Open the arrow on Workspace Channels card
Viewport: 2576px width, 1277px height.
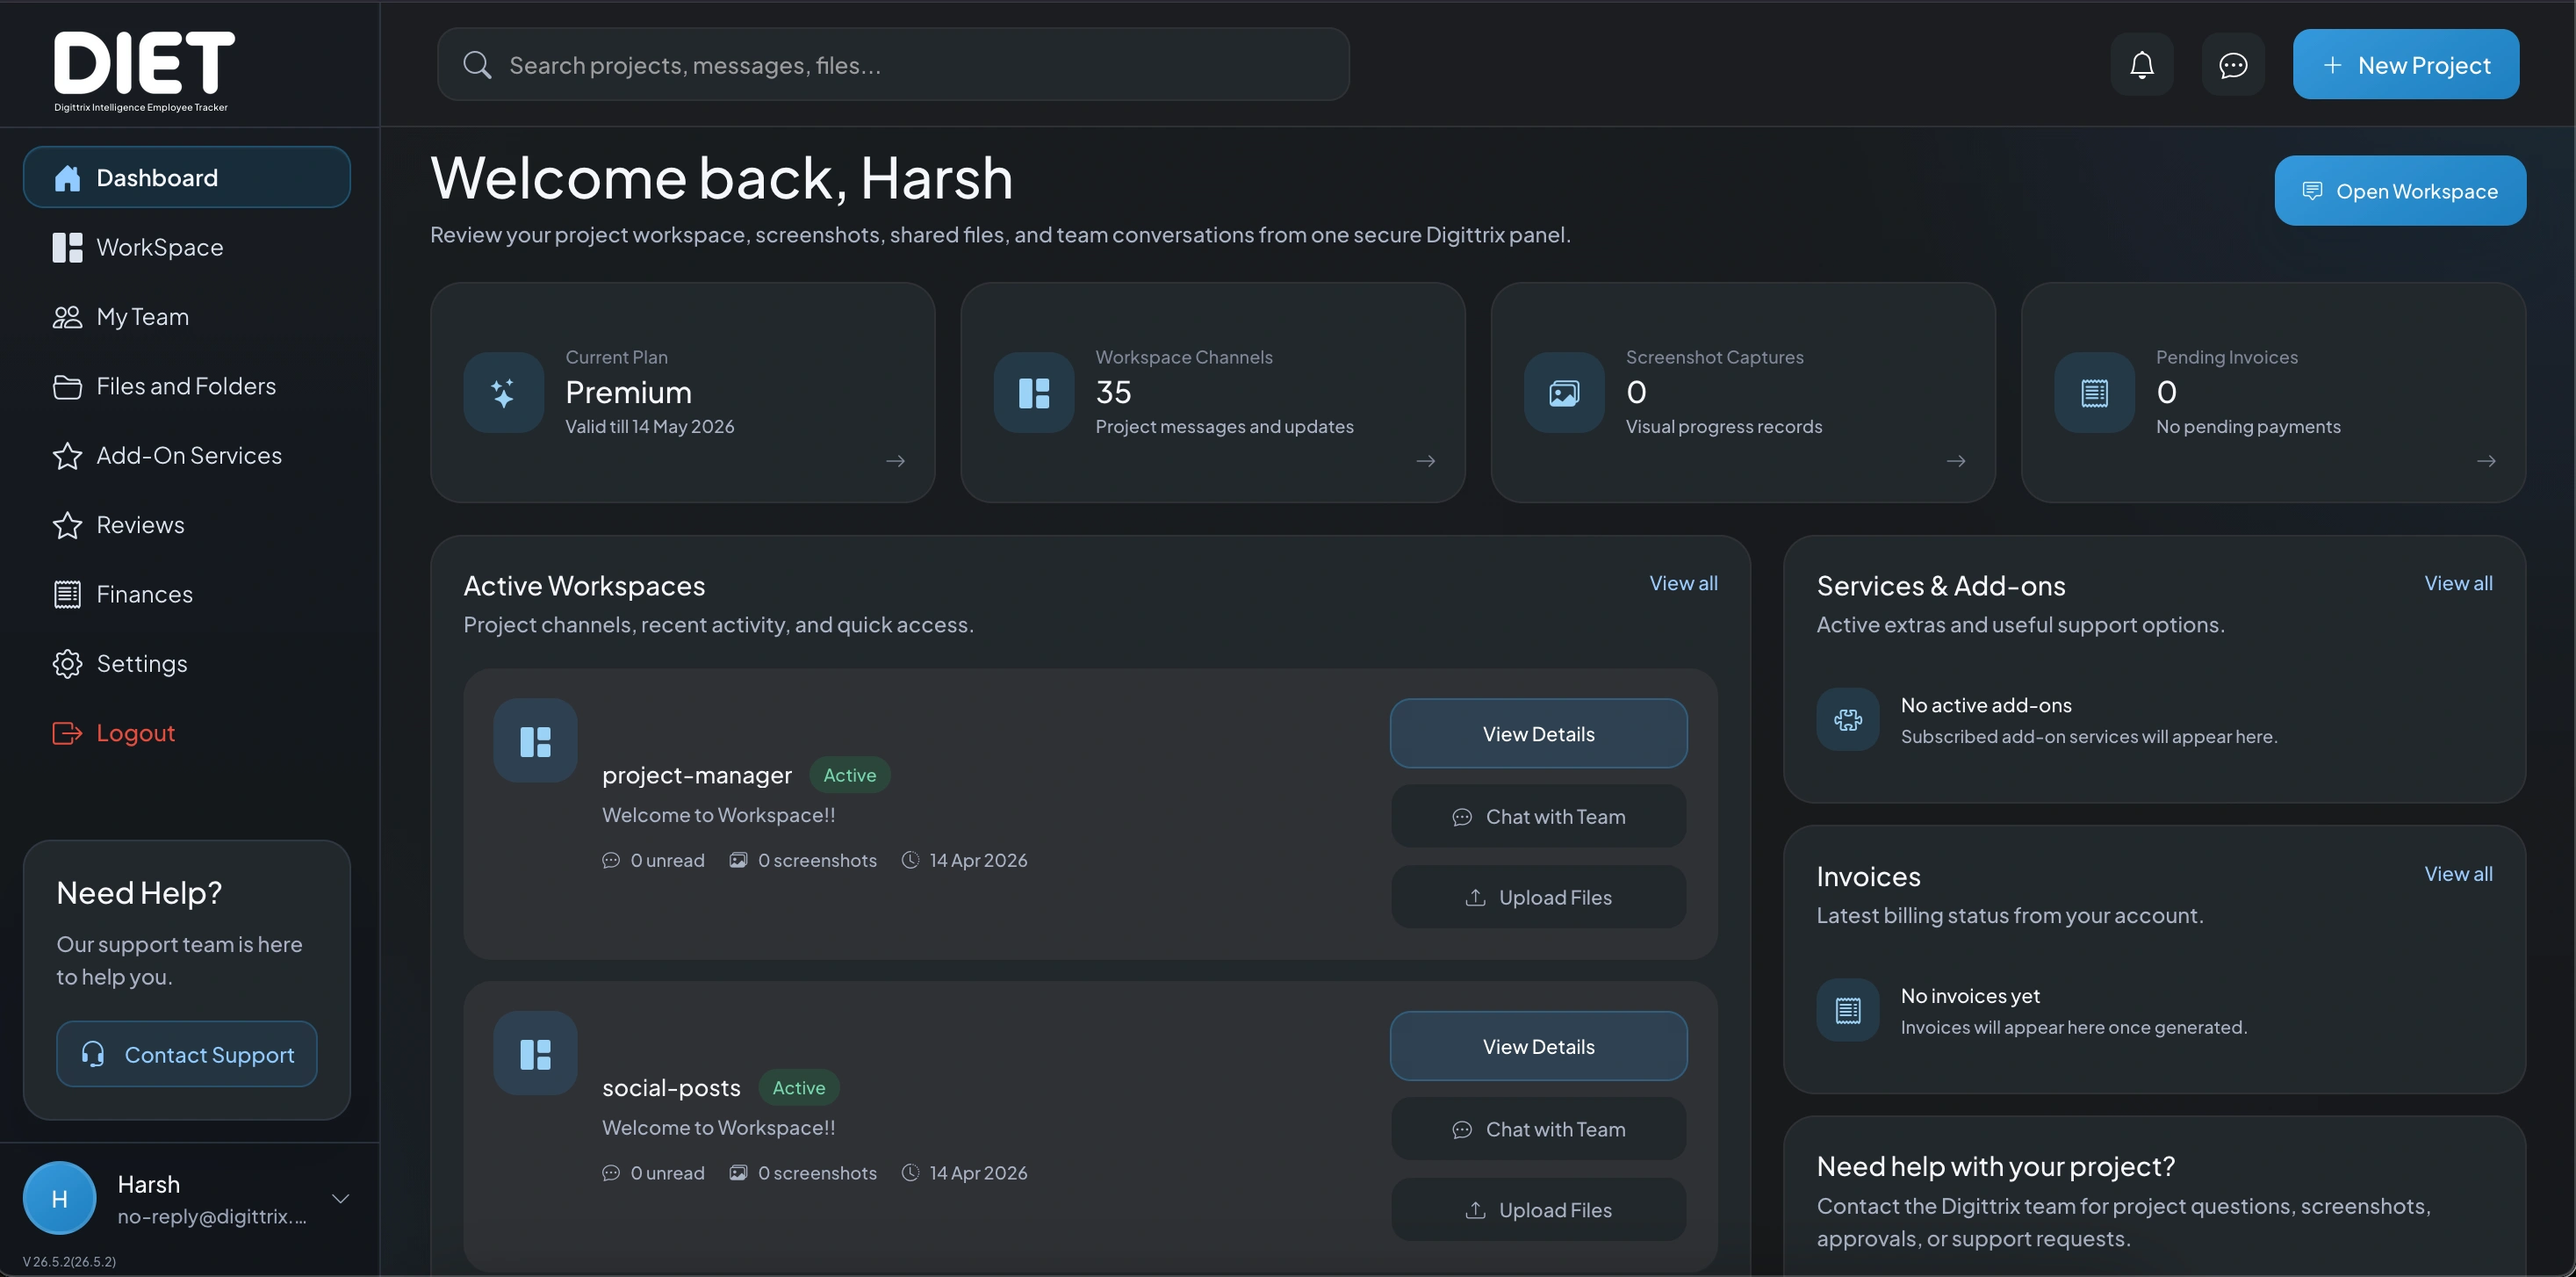tap(1426, 461)
